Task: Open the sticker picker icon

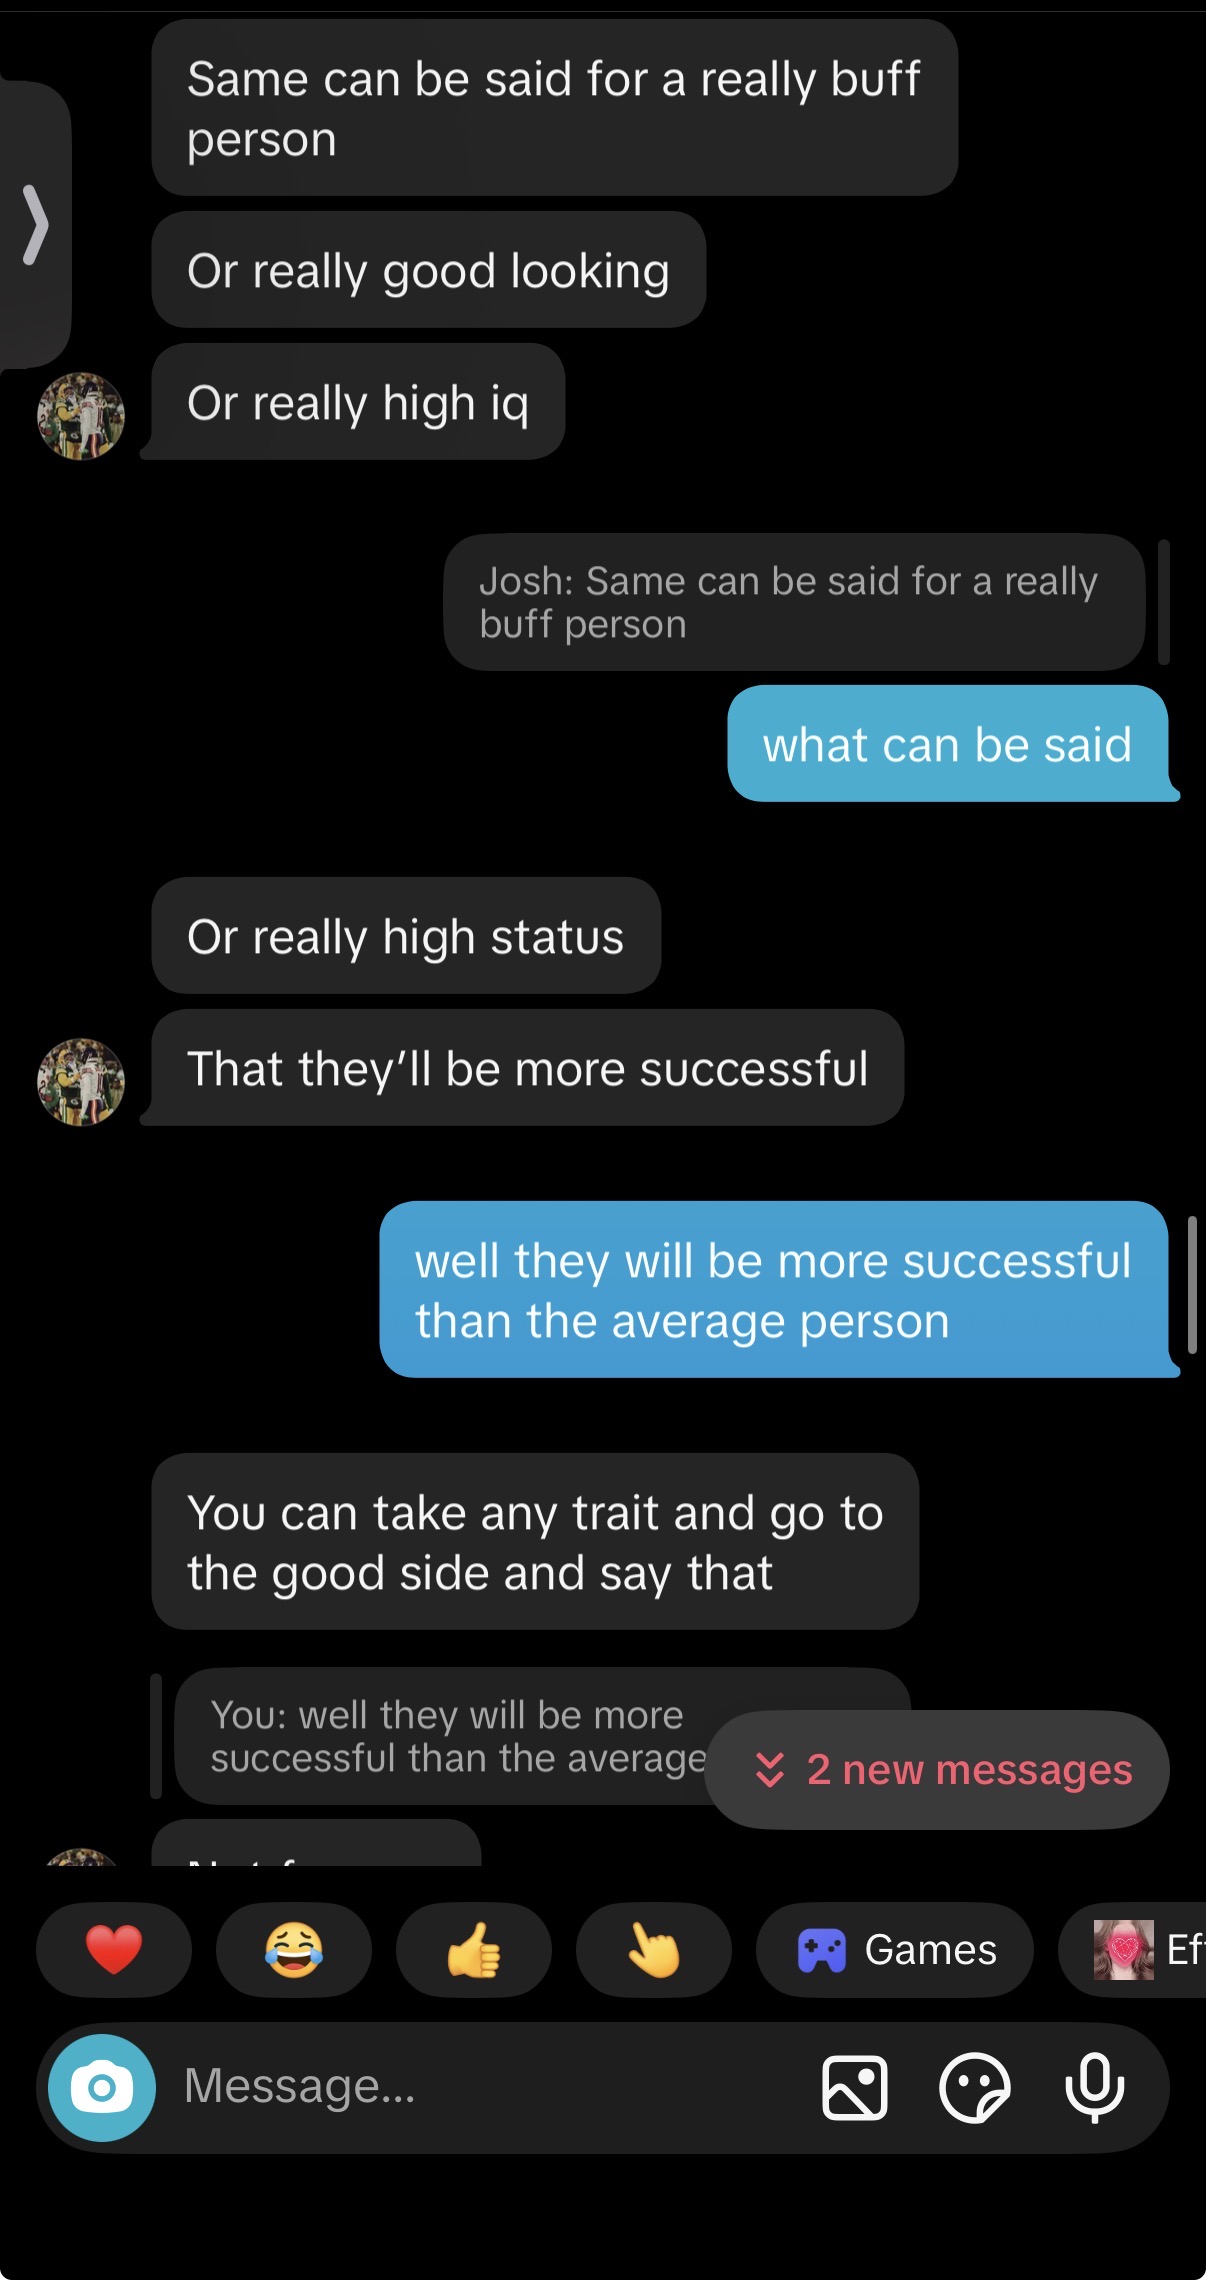Action: pos(974,2087)
